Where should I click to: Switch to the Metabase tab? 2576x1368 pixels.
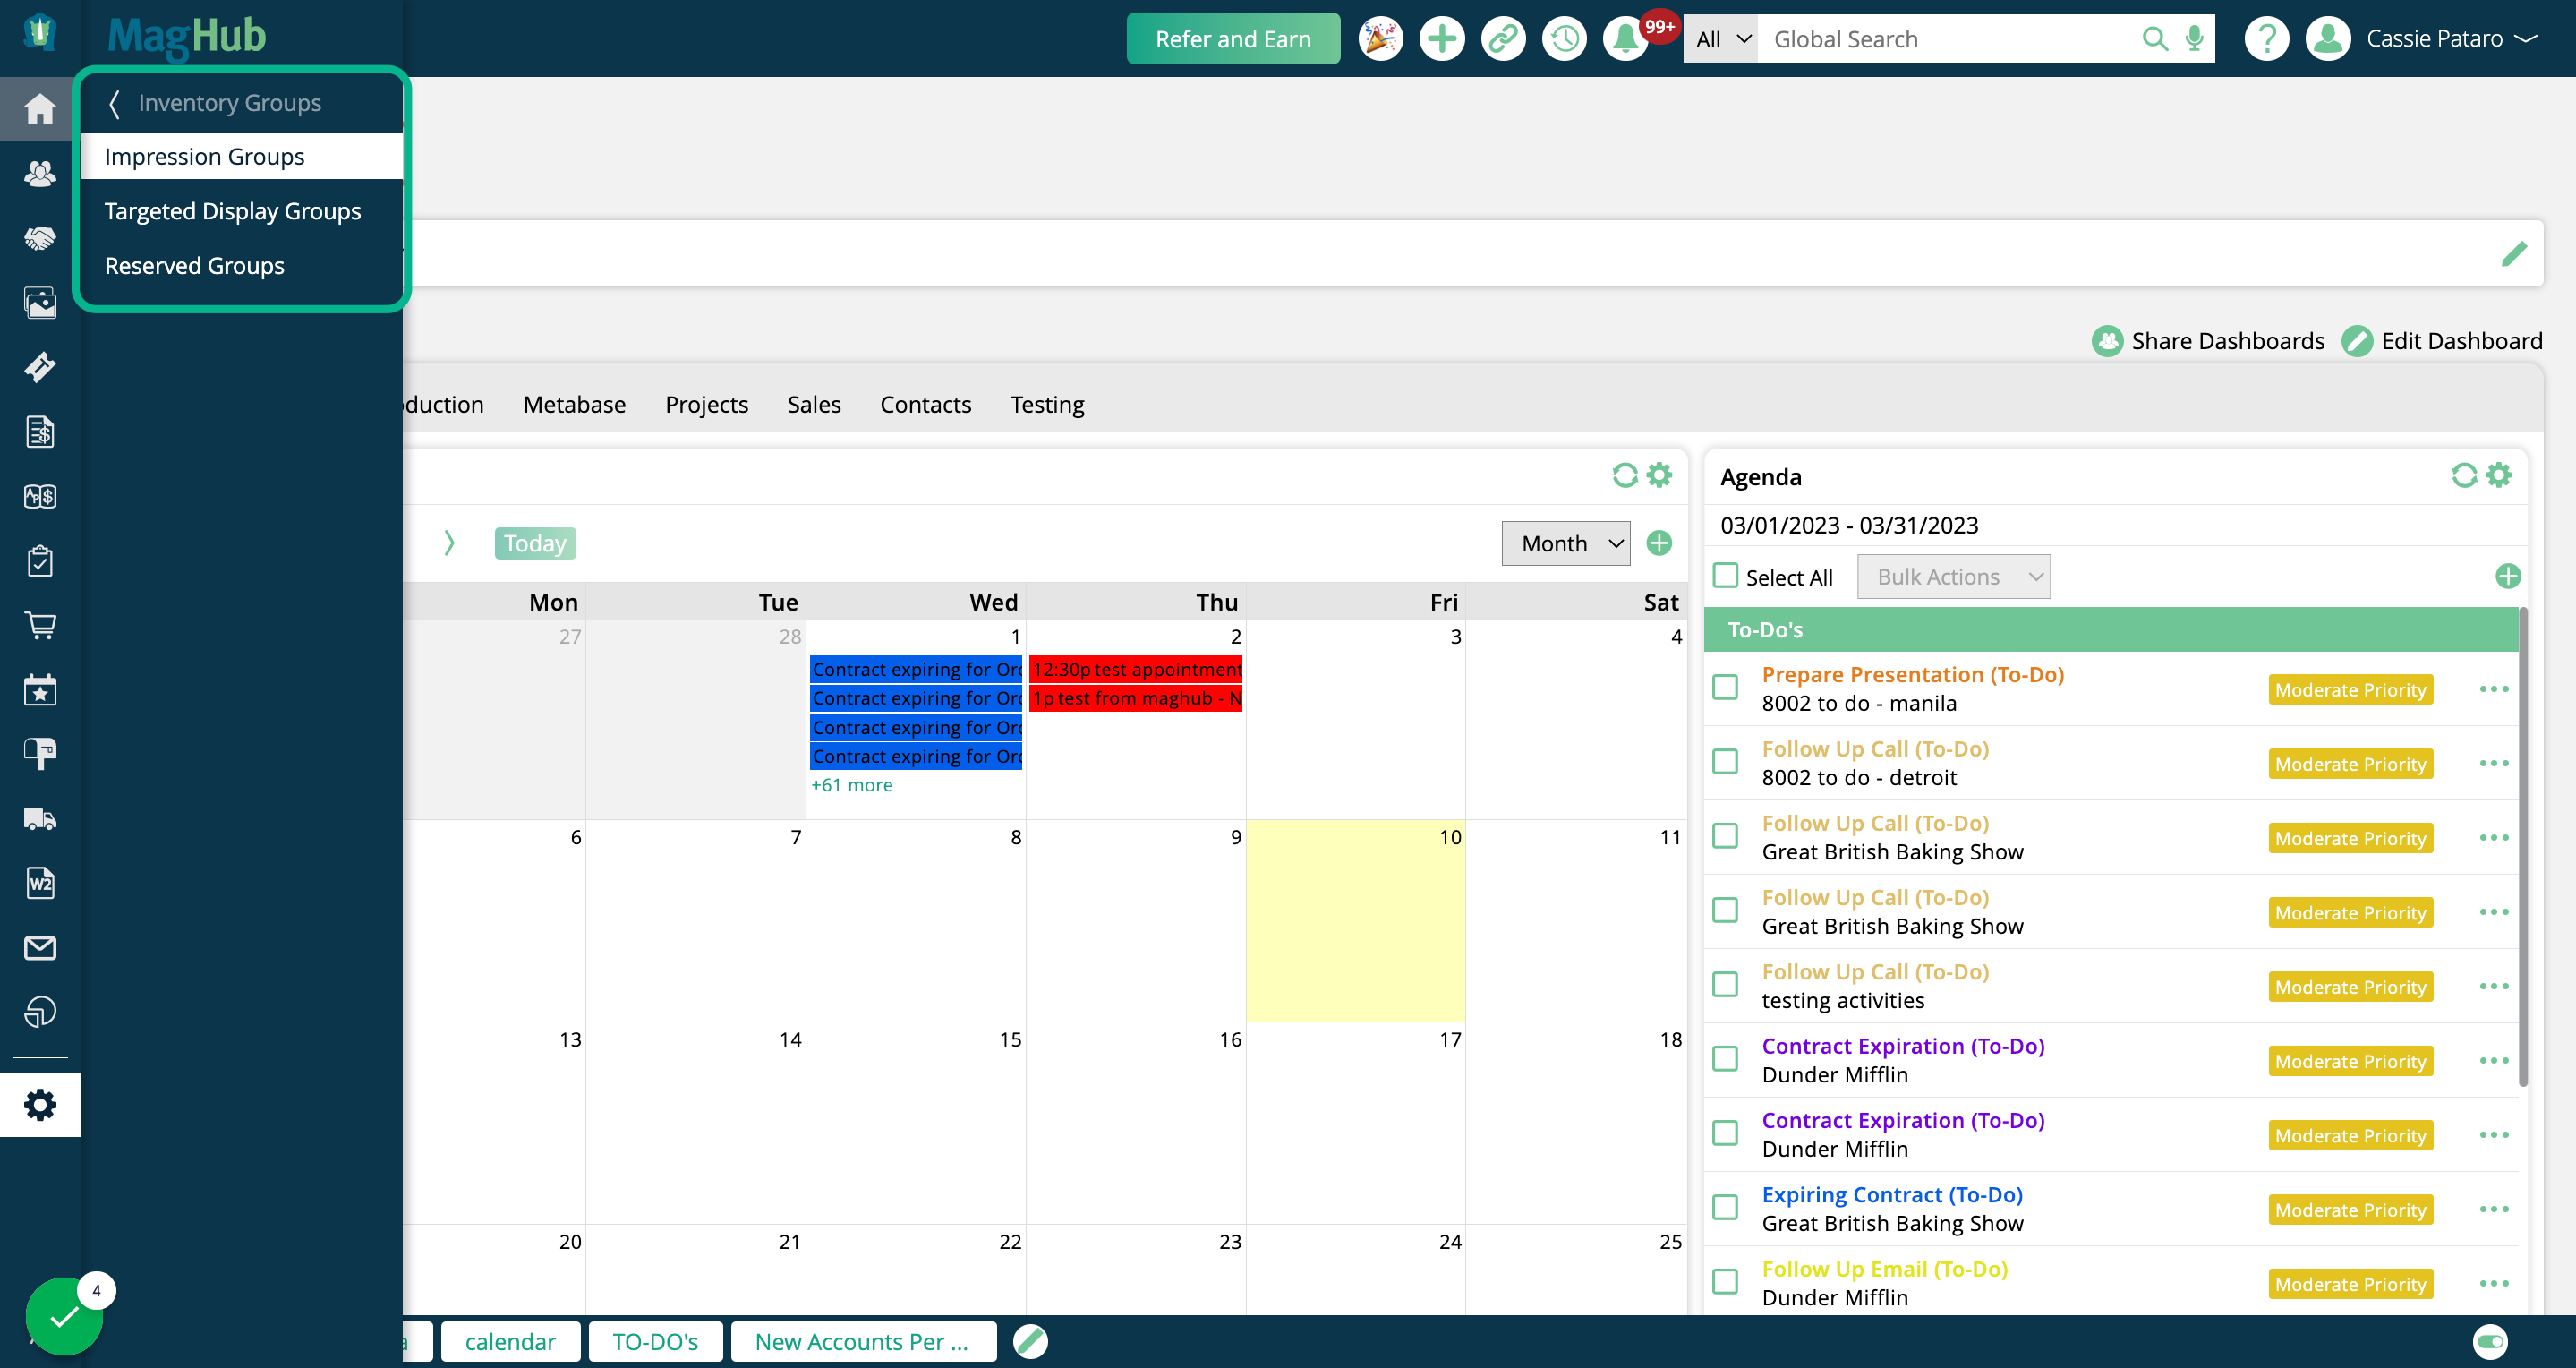click(574, 404)
